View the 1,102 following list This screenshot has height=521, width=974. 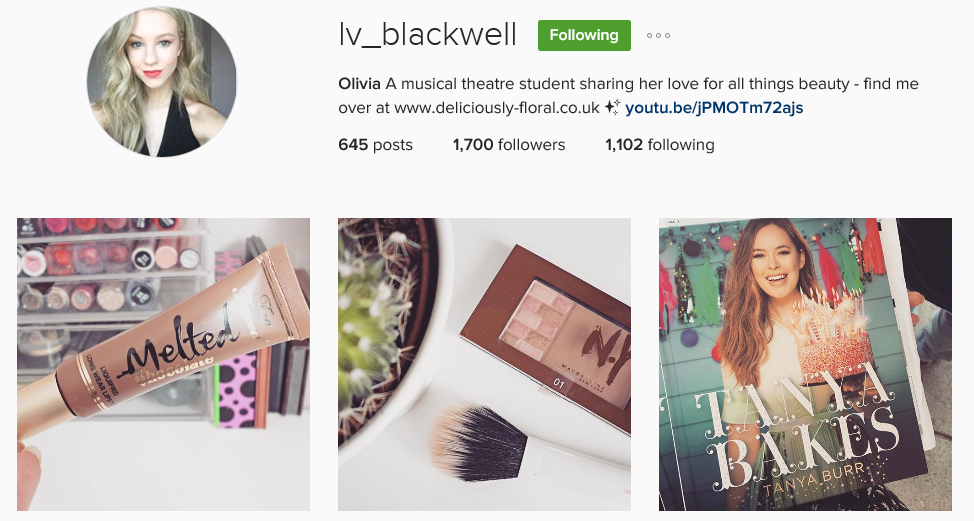660,145
